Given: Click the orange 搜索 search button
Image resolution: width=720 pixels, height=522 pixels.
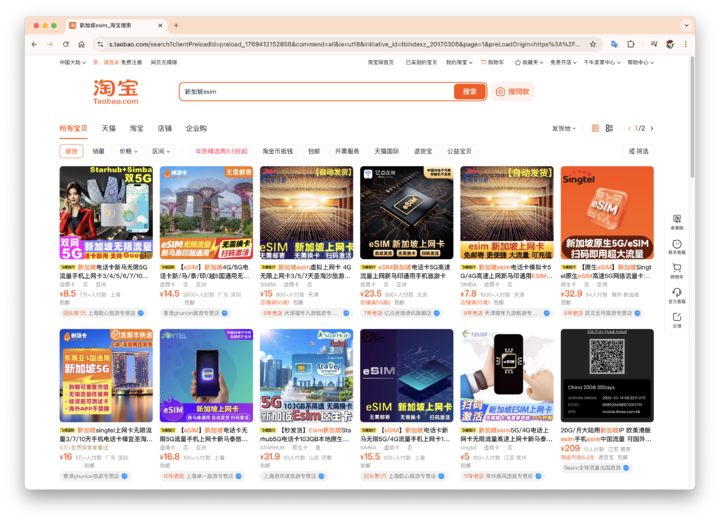Looking at the screenshot, I should tap(470, 92).
